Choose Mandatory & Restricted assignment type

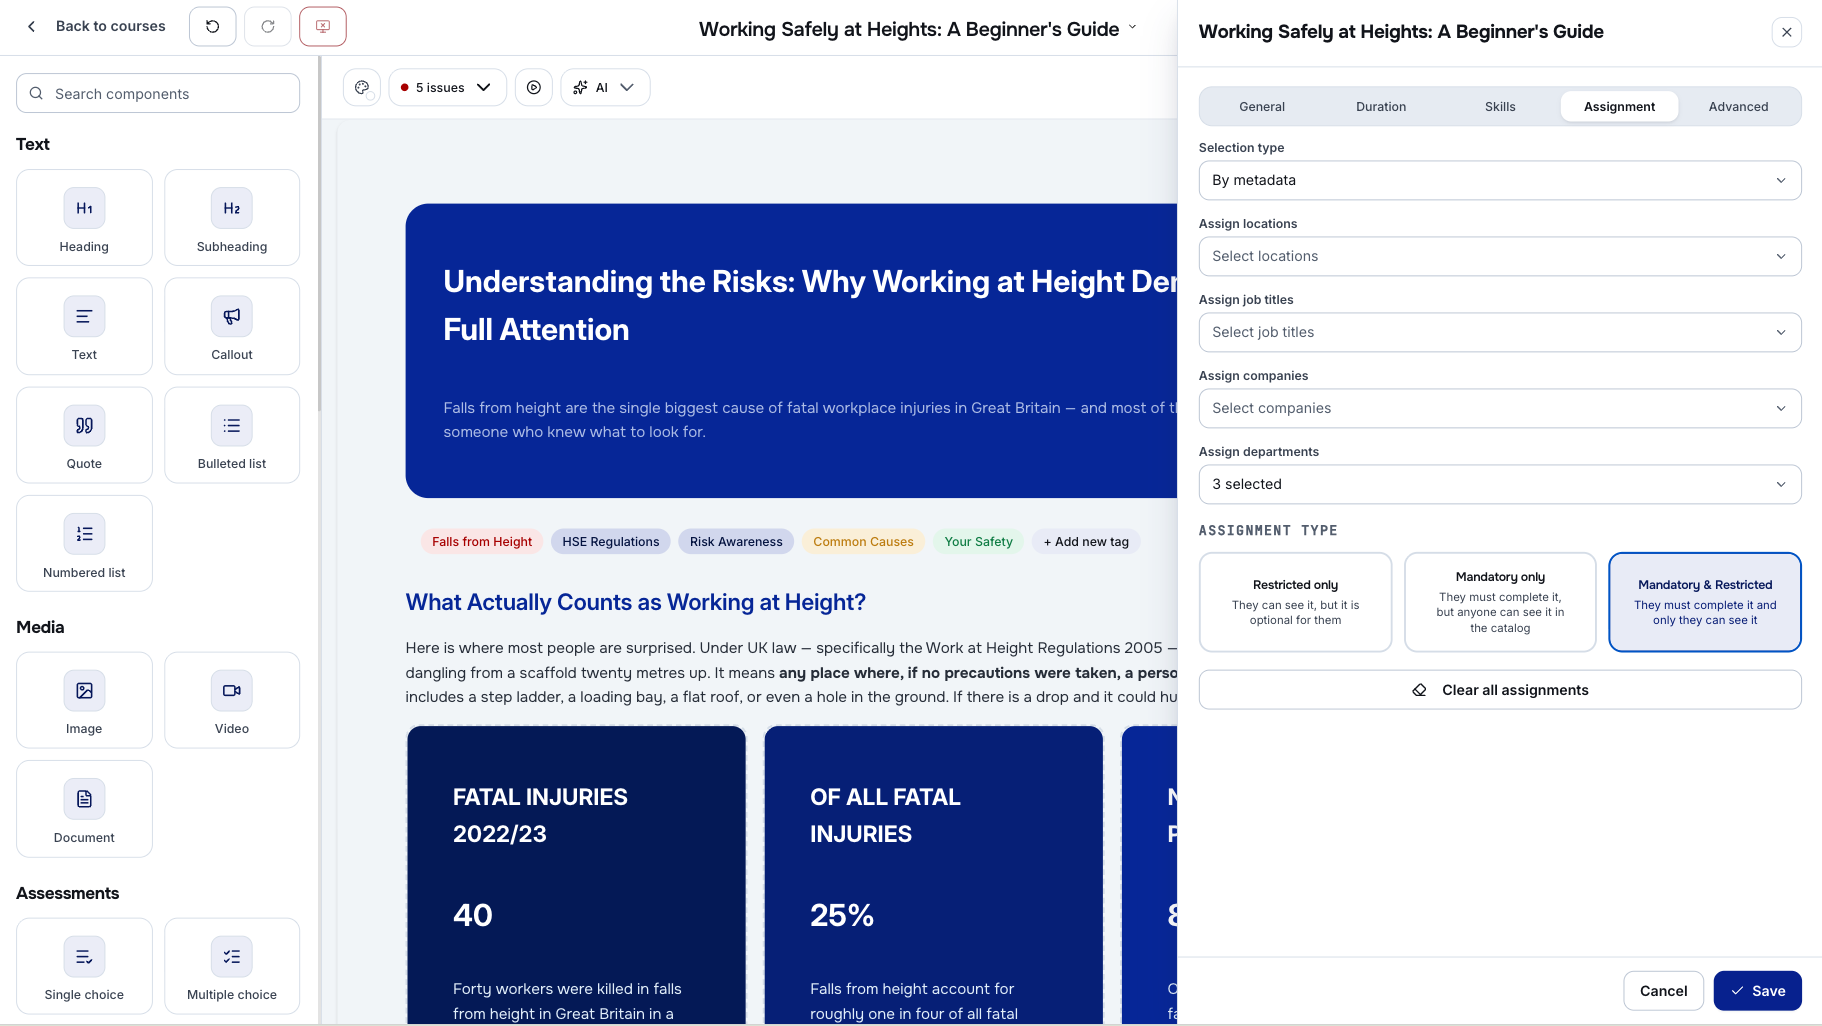(1705, 602)
